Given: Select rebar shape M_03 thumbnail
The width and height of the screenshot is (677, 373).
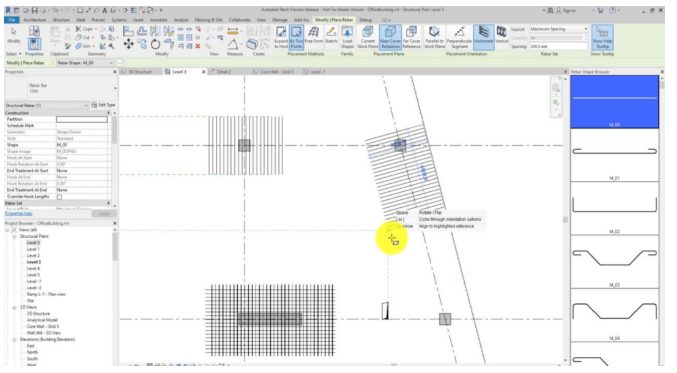Looking at the screenshot, I should click(614, 262).
